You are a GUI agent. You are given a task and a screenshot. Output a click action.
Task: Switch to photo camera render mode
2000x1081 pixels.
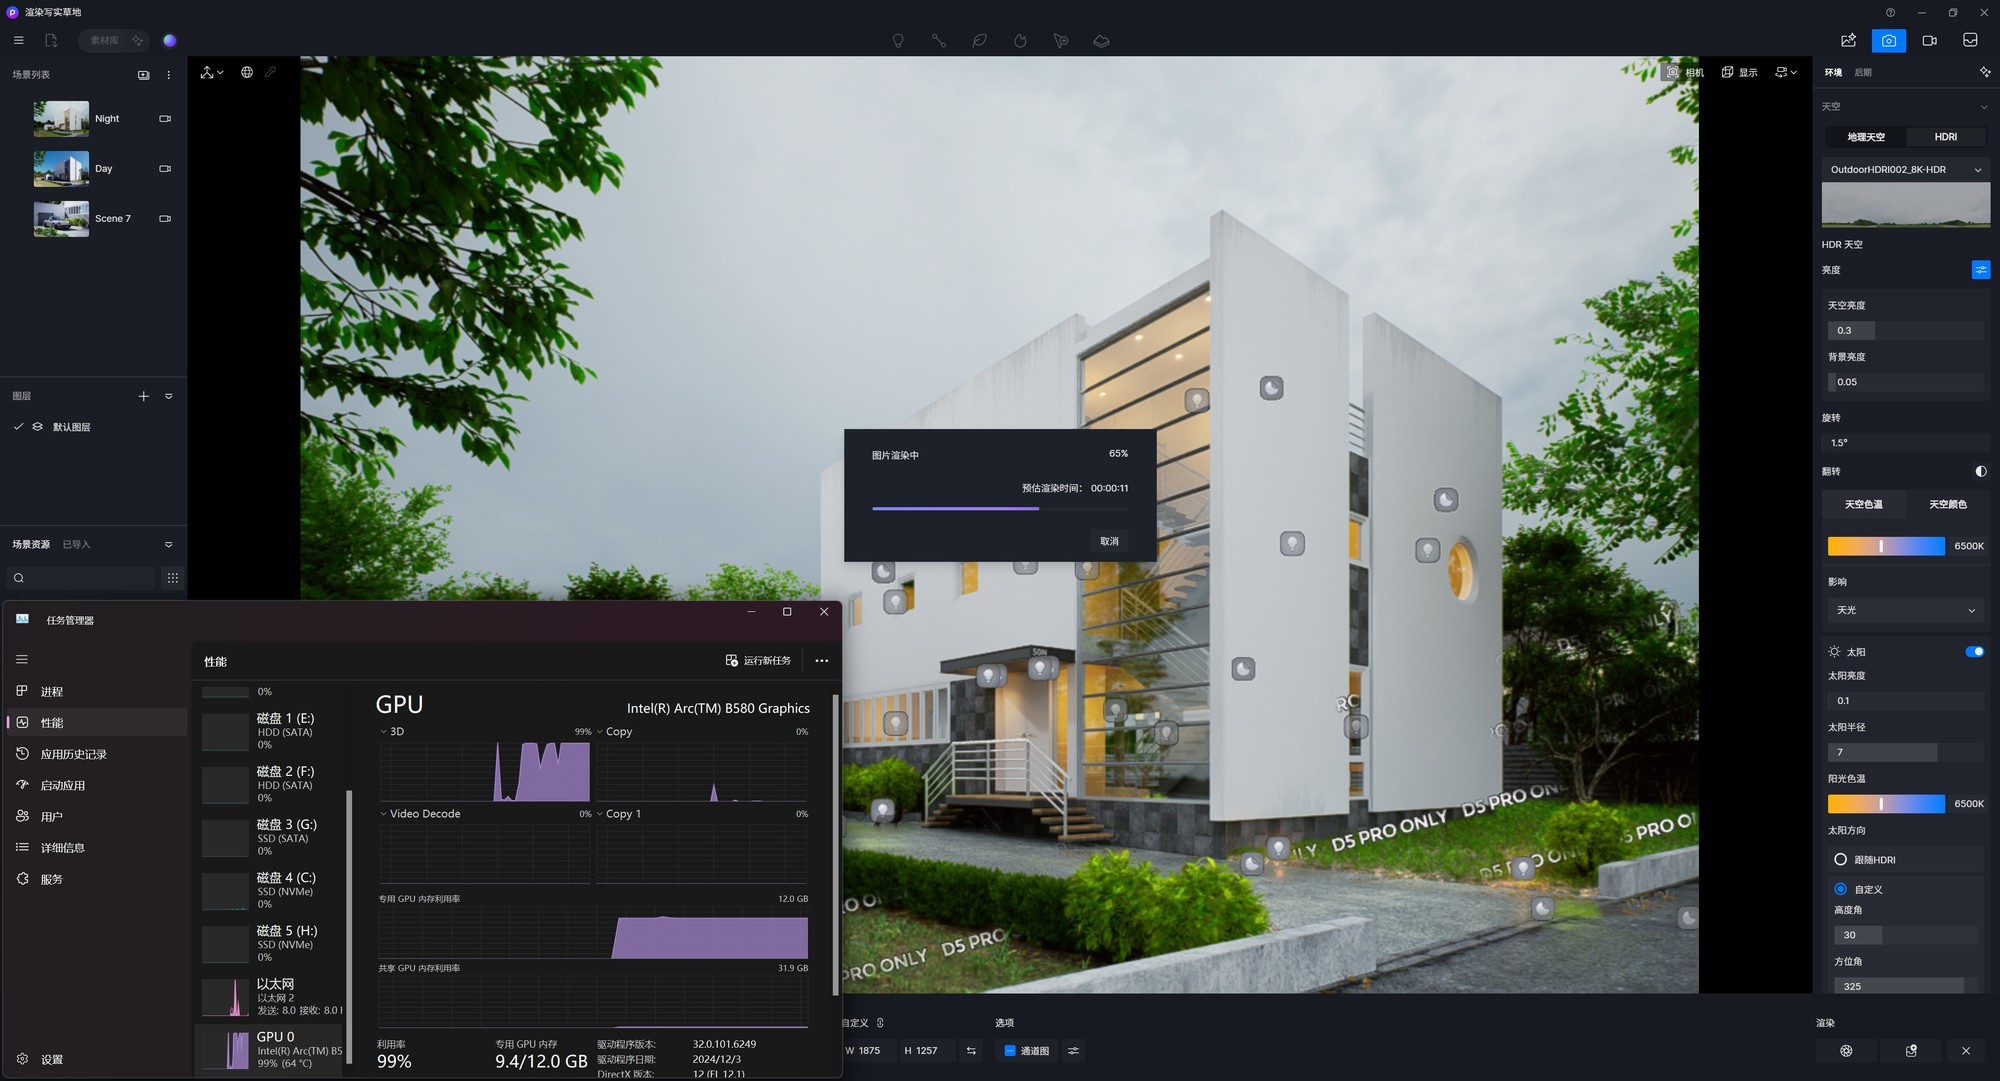[x=1888, y=40]
